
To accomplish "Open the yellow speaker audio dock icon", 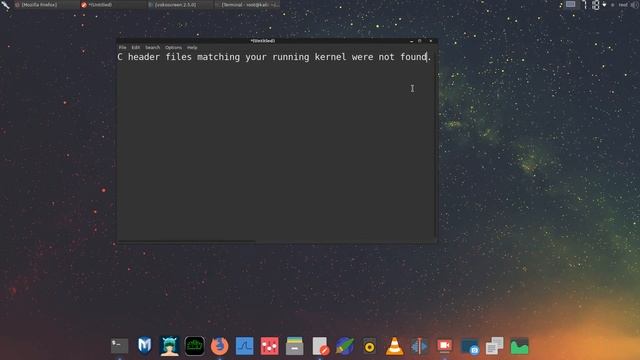I will pos(369,347).
